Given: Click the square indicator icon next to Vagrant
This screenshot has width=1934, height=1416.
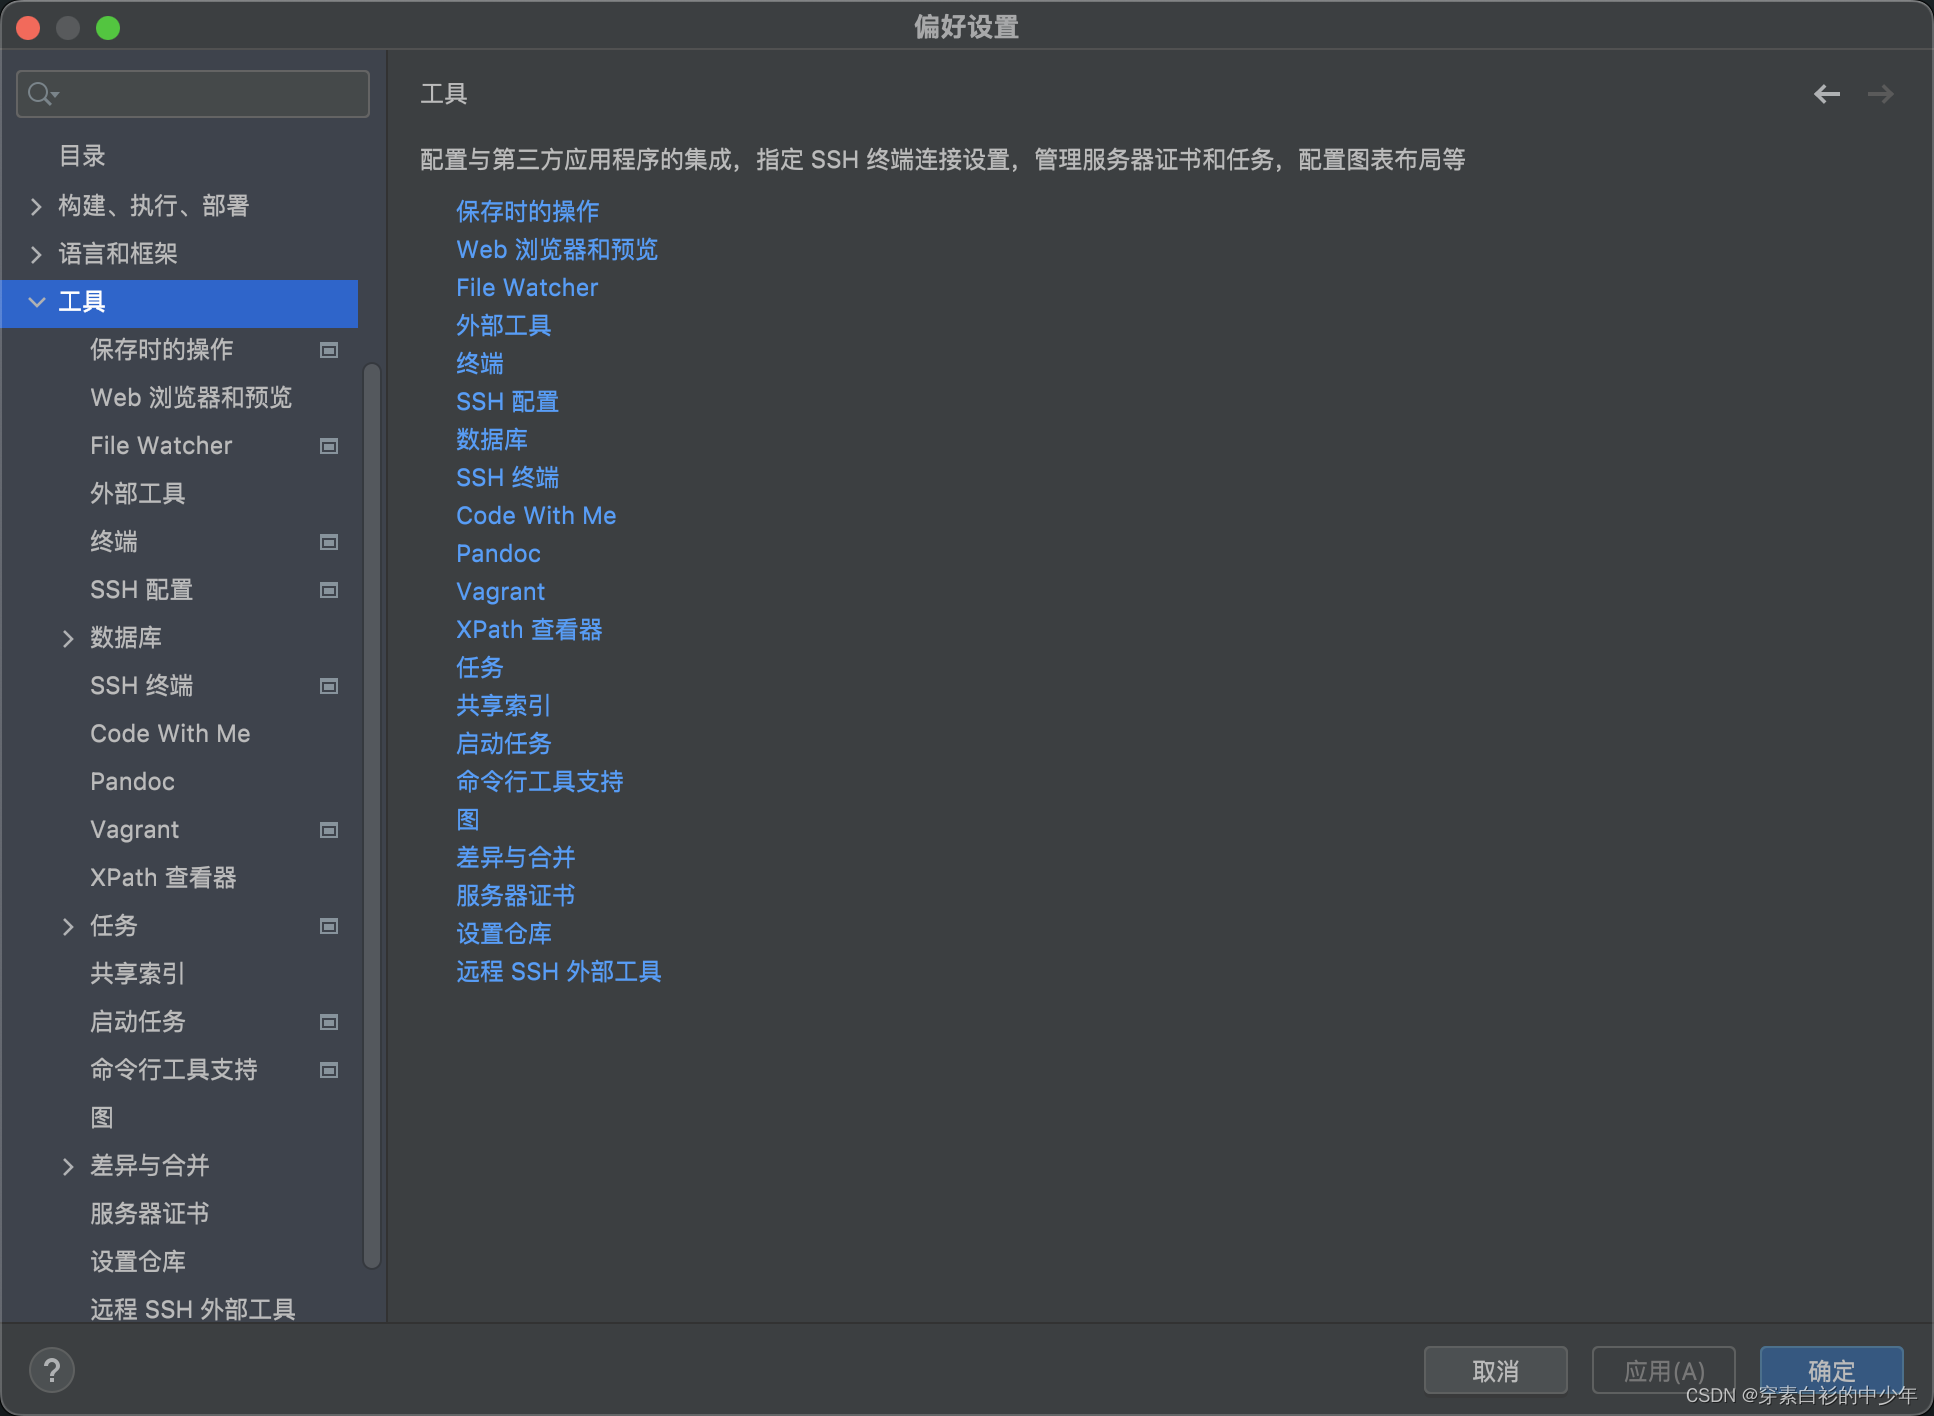Looking at the screenshot, I should [x=328, y=829].
